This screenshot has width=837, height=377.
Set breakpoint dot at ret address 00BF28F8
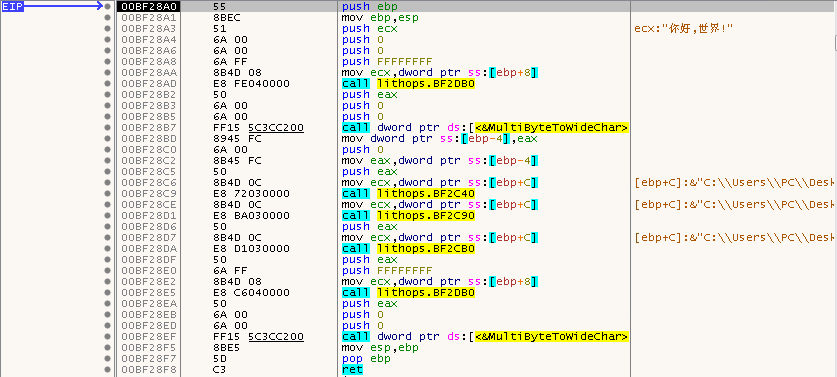click(x=107, y=370)
